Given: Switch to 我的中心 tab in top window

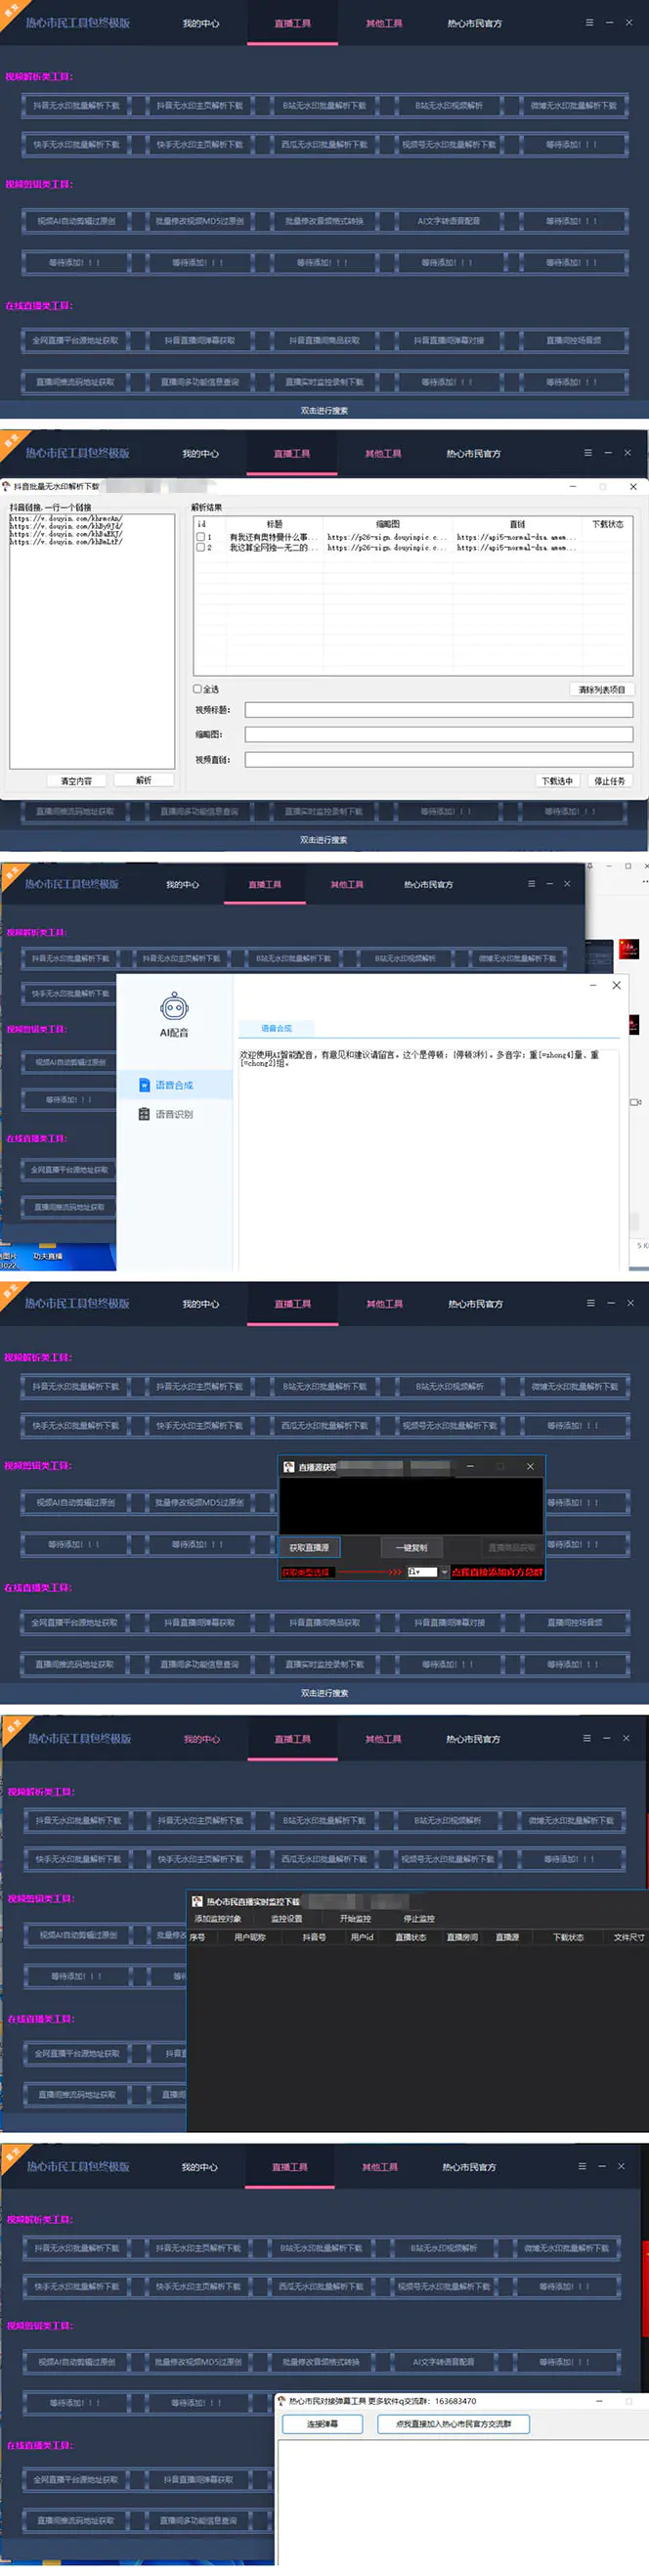Looking at the screenshot, I should (201, 23).
